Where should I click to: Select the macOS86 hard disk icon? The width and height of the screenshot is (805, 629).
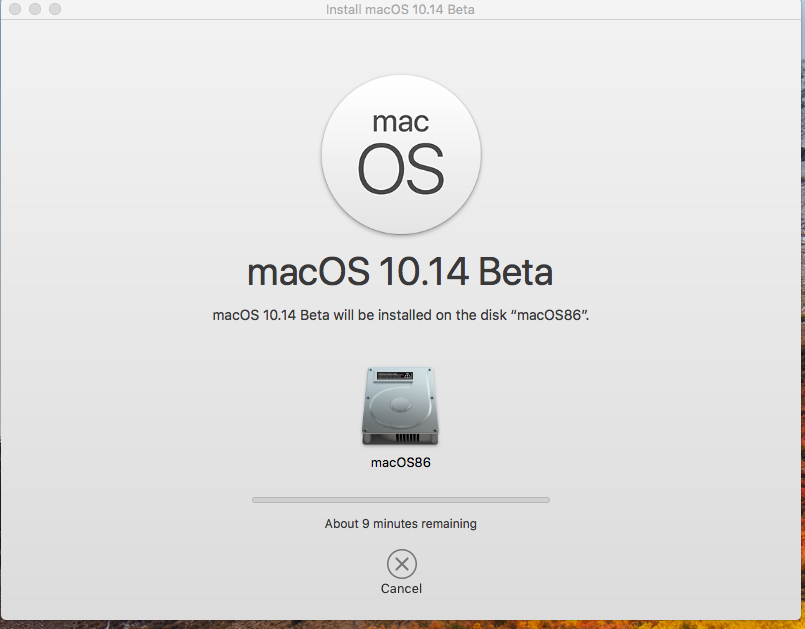tap(400, 406)
